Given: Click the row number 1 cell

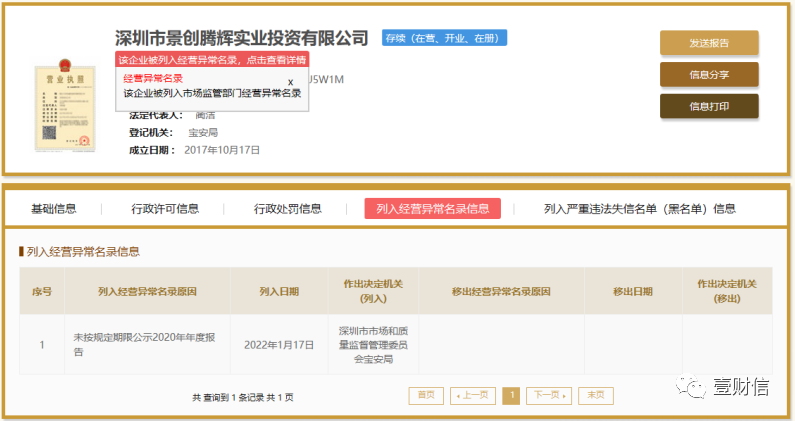Looking at the screenshot, I should [x=42, y=345].
